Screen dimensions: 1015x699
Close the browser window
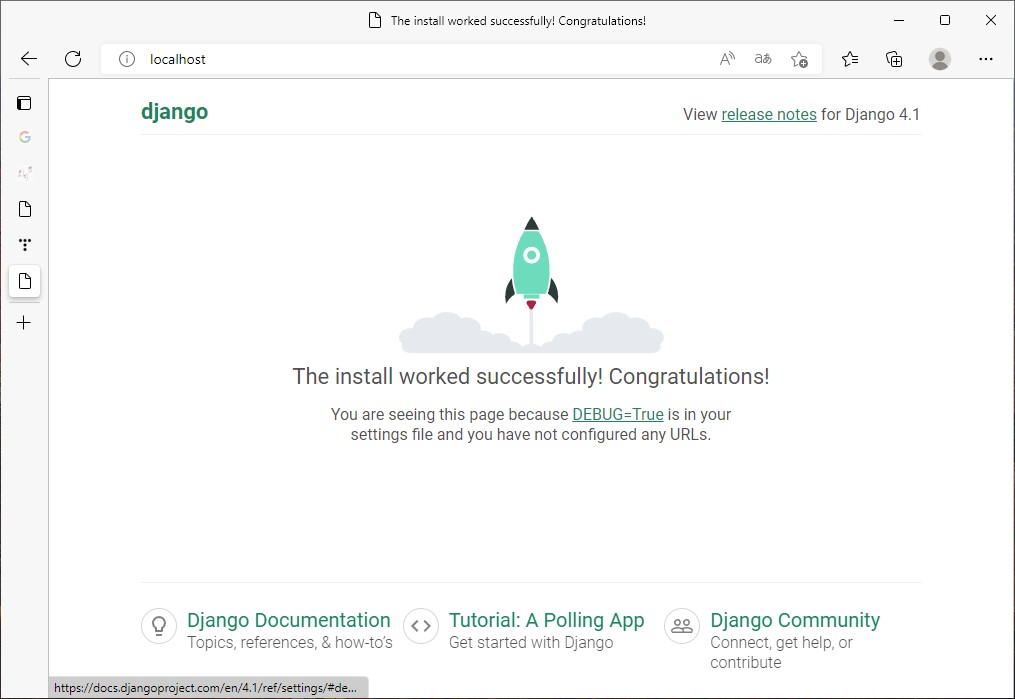click(991, 20)
